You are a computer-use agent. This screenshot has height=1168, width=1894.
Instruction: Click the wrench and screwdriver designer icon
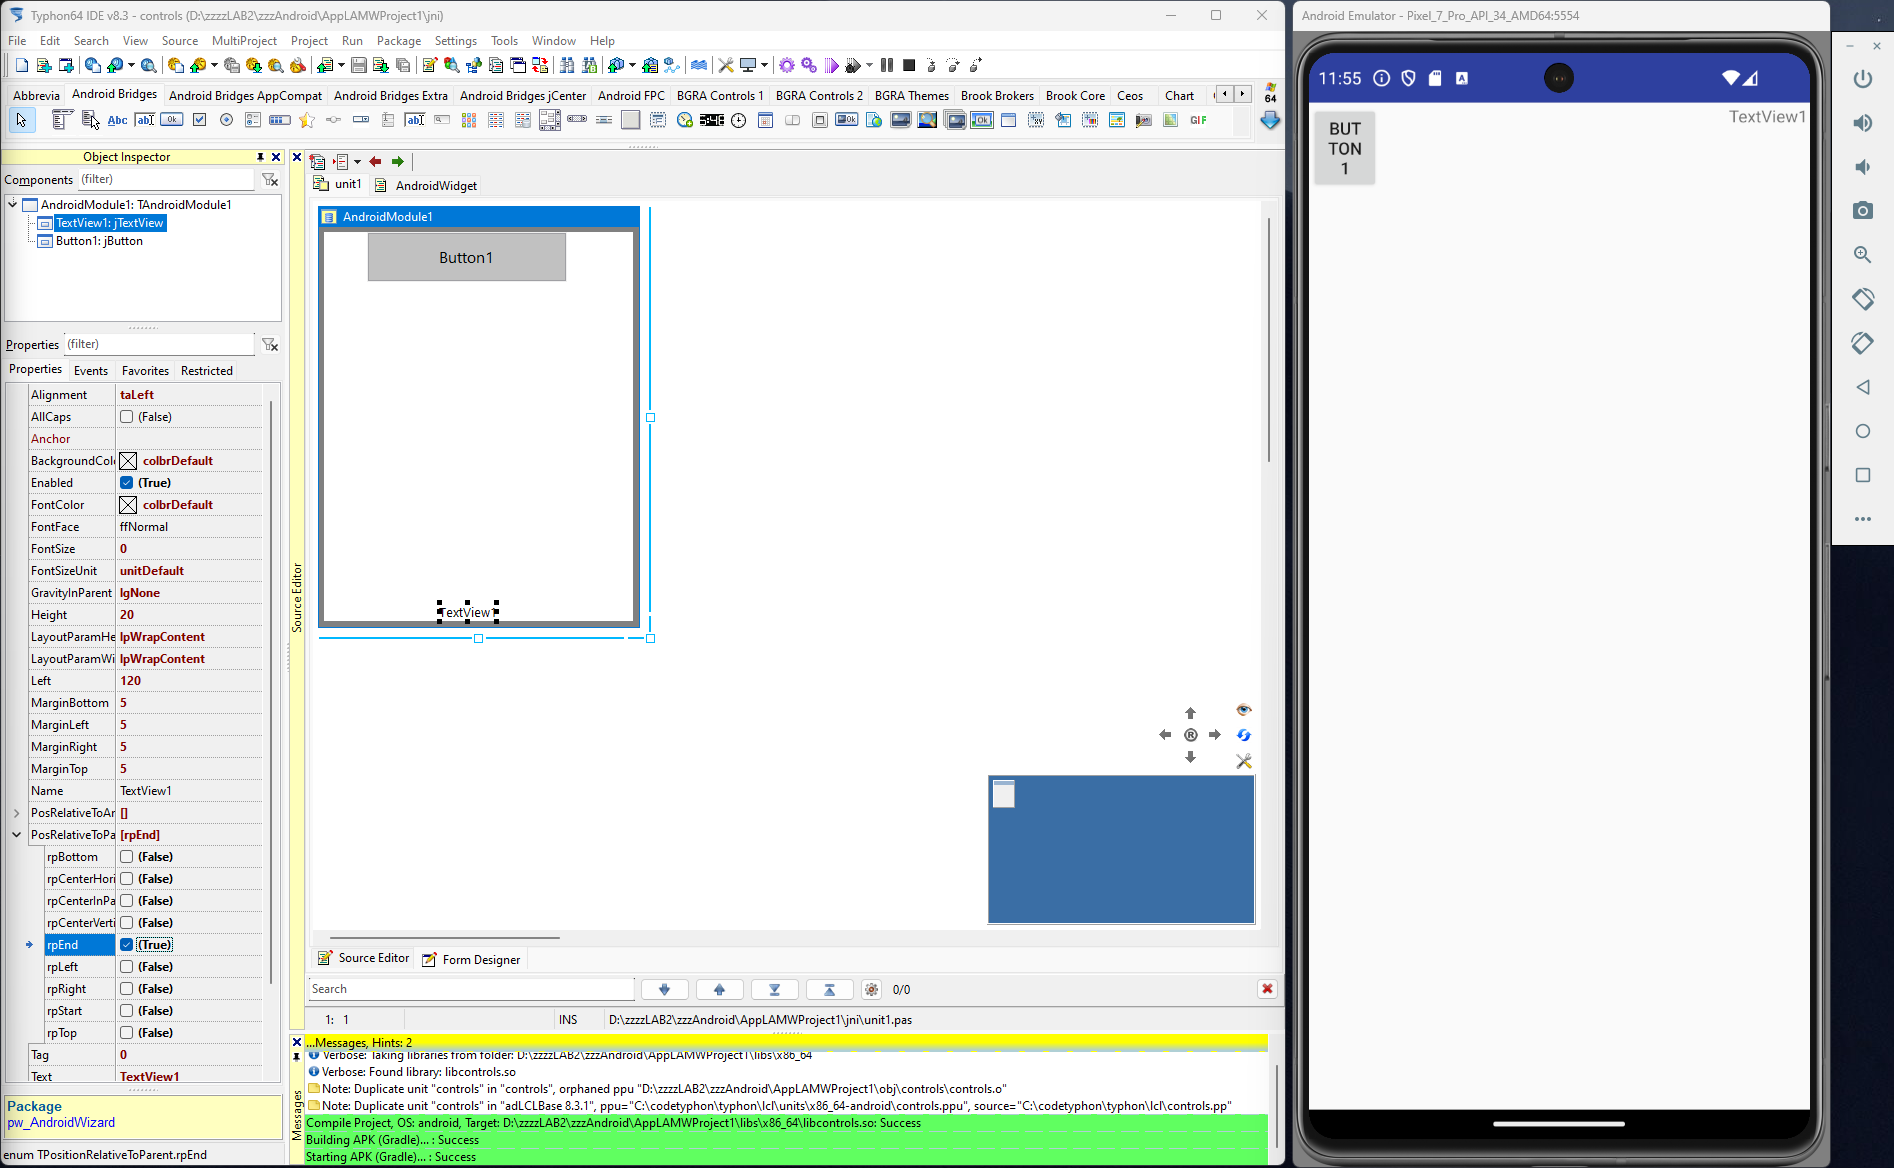pyautogui.click(x=1244, y=761)
